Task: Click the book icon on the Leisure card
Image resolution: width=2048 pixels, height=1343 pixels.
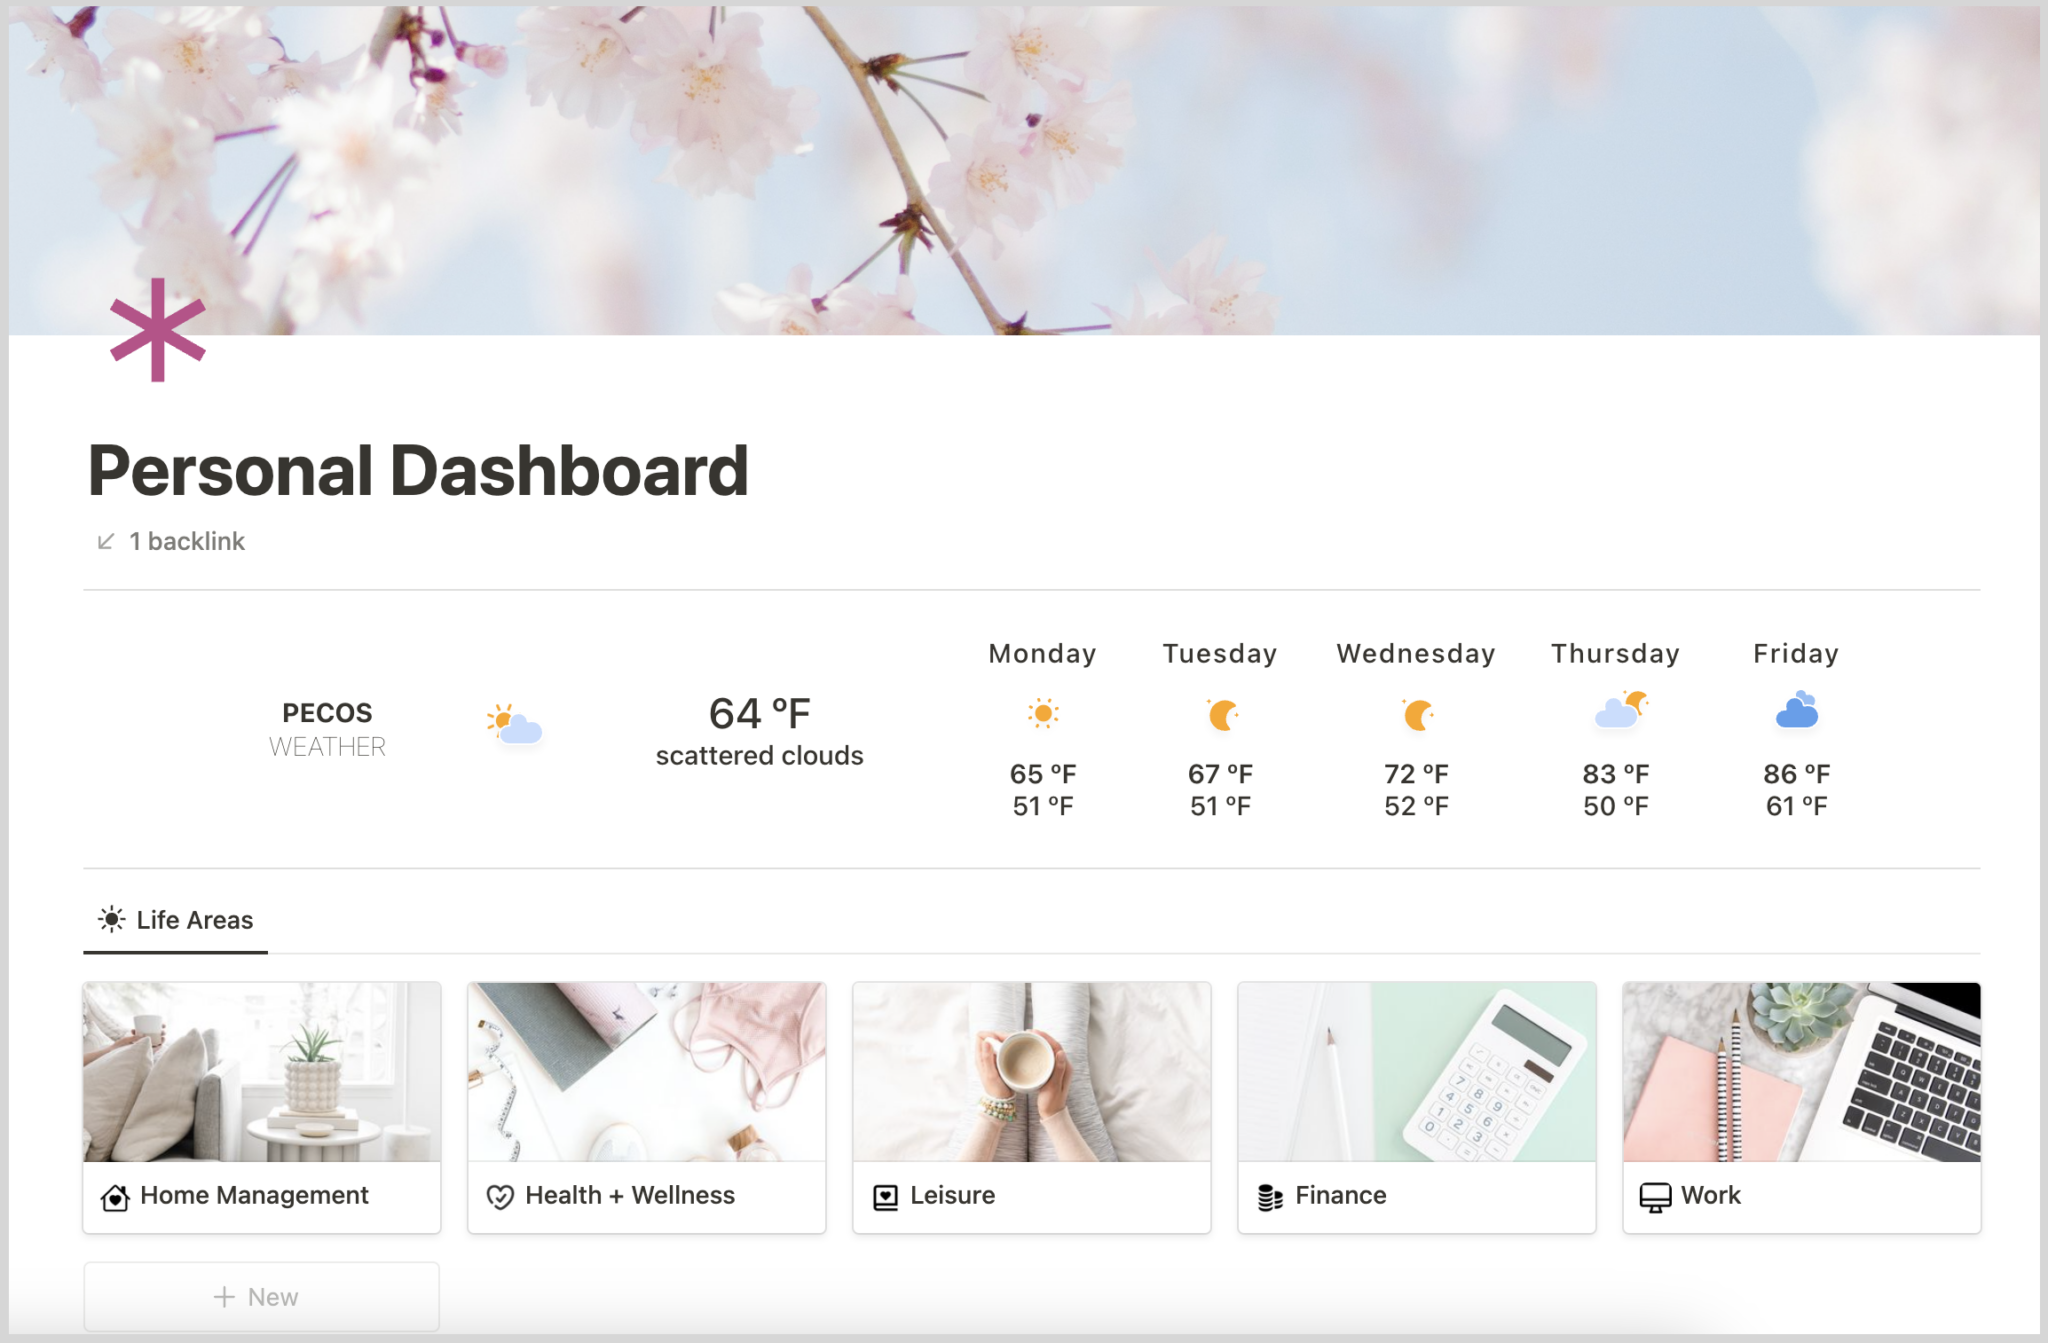Action: click(x=884, y=1195)
